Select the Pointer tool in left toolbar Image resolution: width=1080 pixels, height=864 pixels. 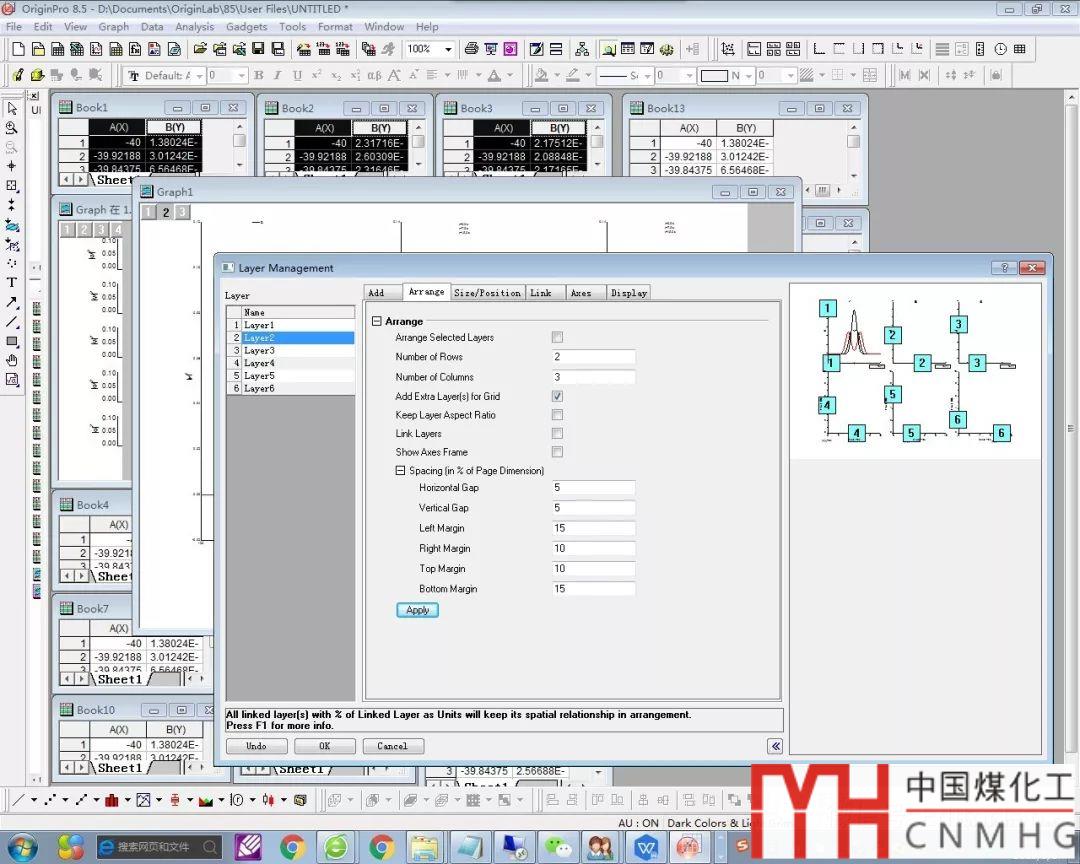coord(12,109)
